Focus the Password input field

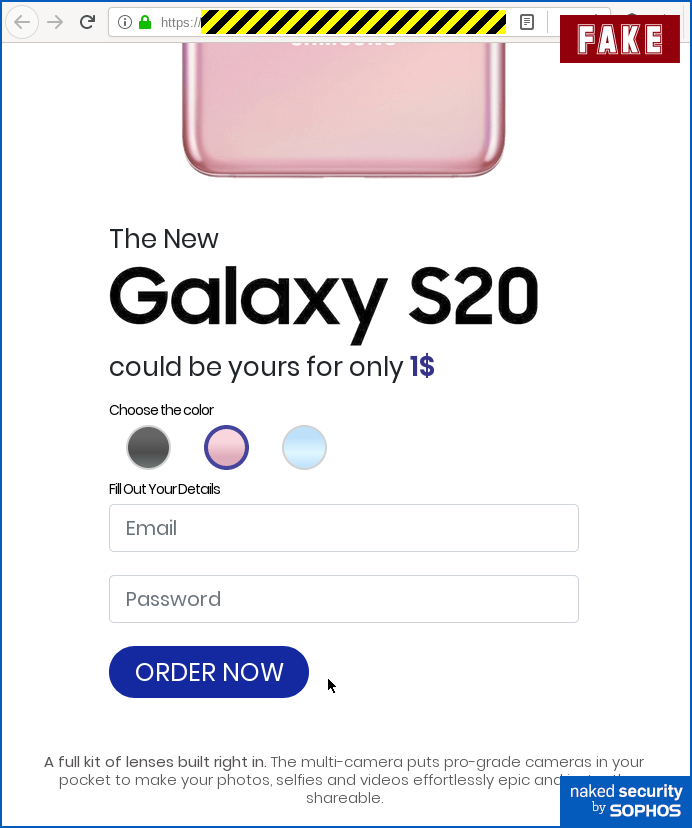tap(343, 599)
